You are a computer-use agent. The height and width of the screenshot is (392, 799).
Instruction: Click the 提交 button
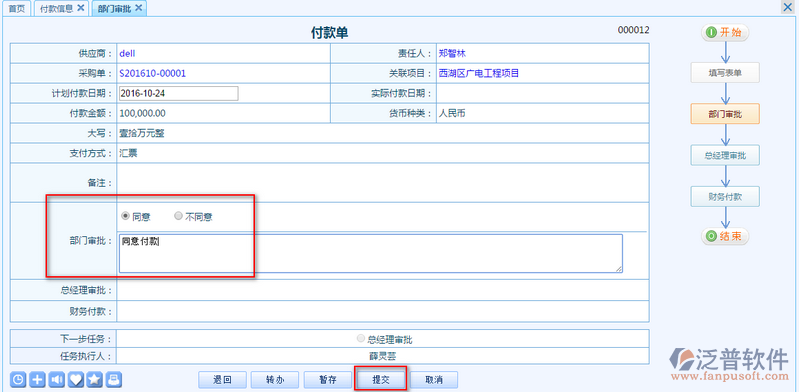point(381,380)
